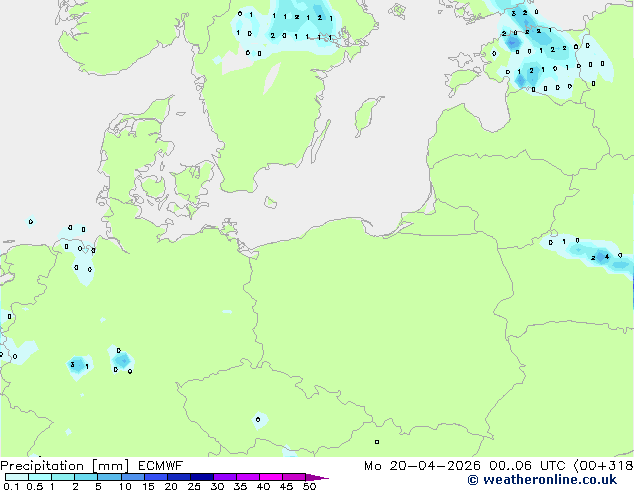
Task: Click the 'Precipitation [mm]' title text
Action: (65, 466)
